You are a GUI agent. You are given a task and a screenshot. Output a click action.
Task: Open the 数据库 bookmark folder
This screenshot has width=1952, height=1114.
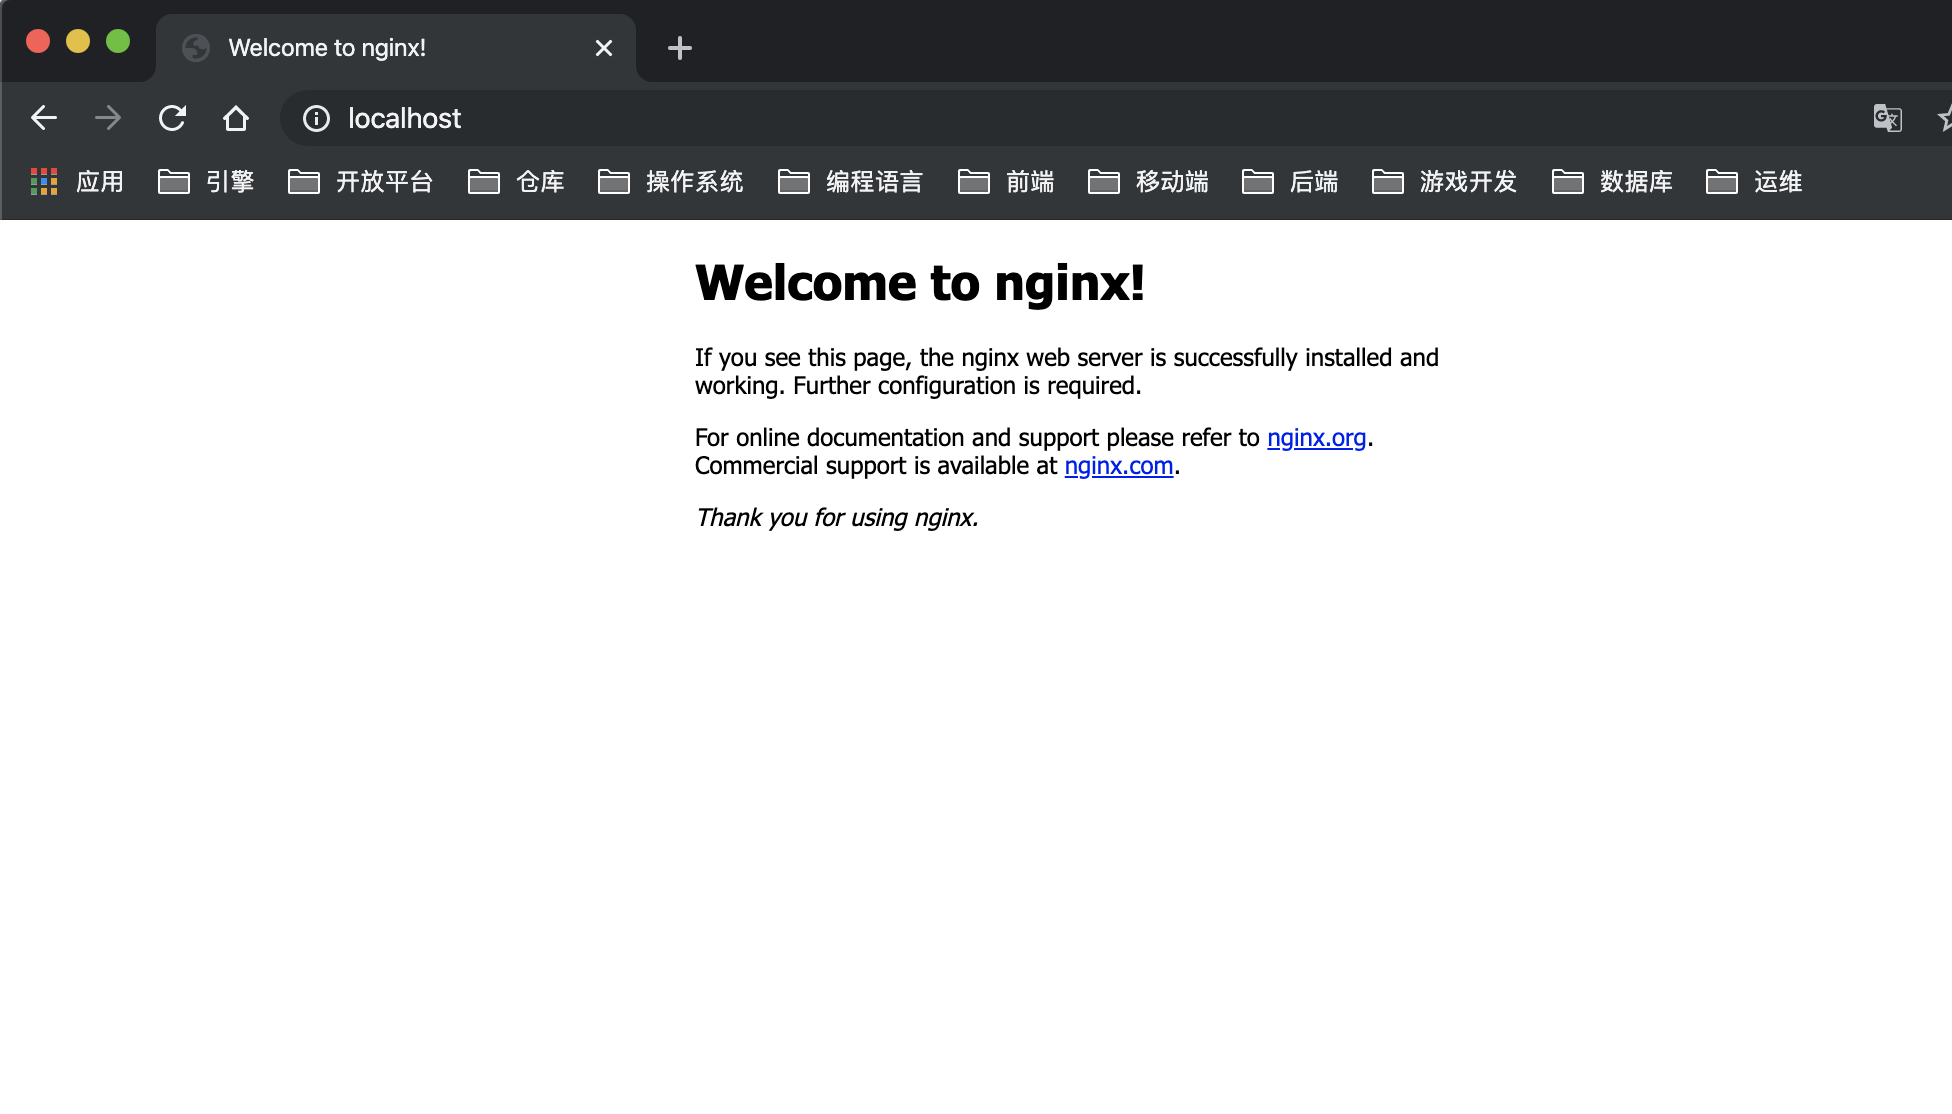1612,181
